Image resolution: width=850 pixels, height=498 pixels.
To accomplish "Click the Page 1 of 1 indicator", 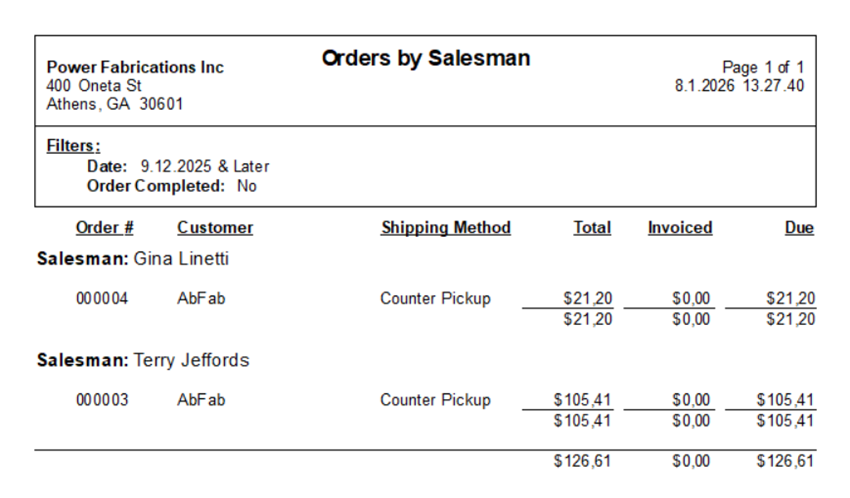I will 763,67.
